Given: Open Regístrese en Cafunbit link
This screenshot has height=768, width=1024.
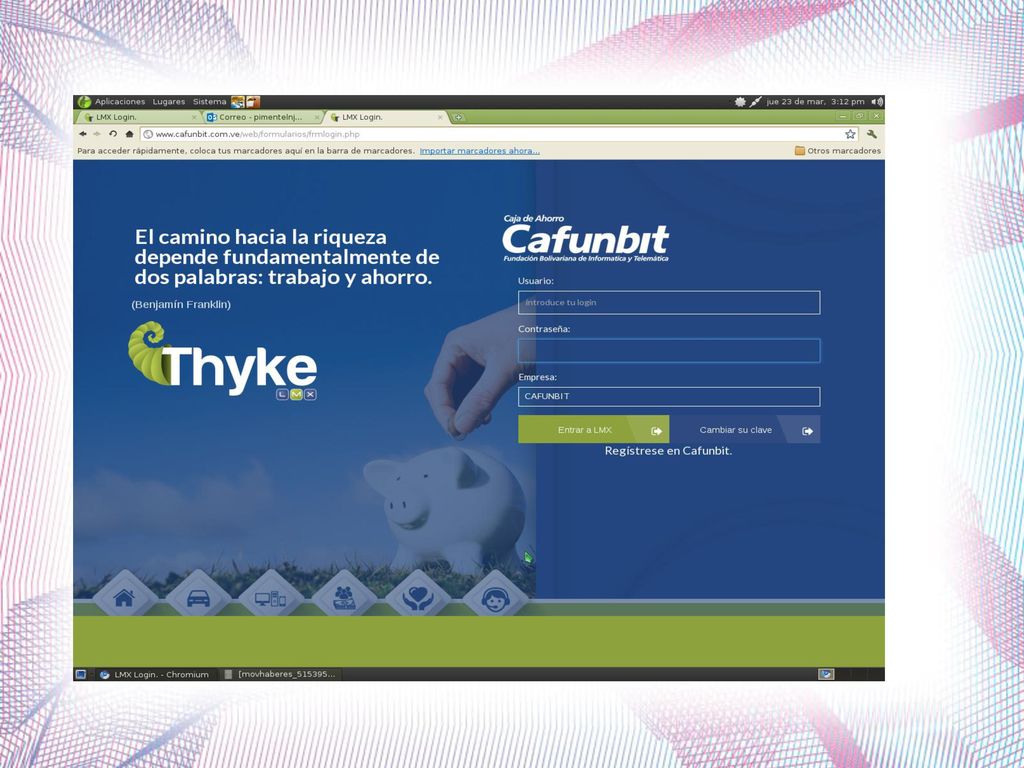Looking at the screenshot, I should 668,451.
